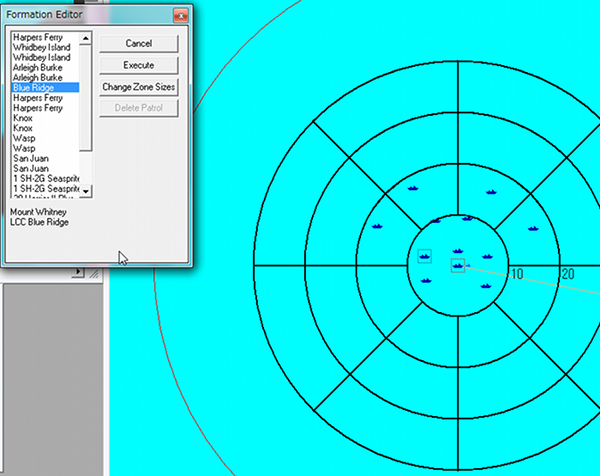The image size is (600, 476).
Task: Click the resize grip beside the scroll arrow
Action: coord(94,273)
